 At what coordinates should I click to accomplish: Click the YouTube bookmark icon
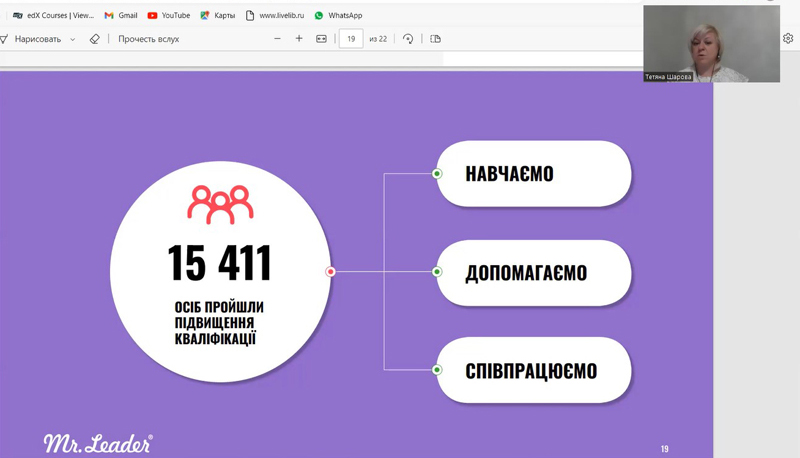153,16
